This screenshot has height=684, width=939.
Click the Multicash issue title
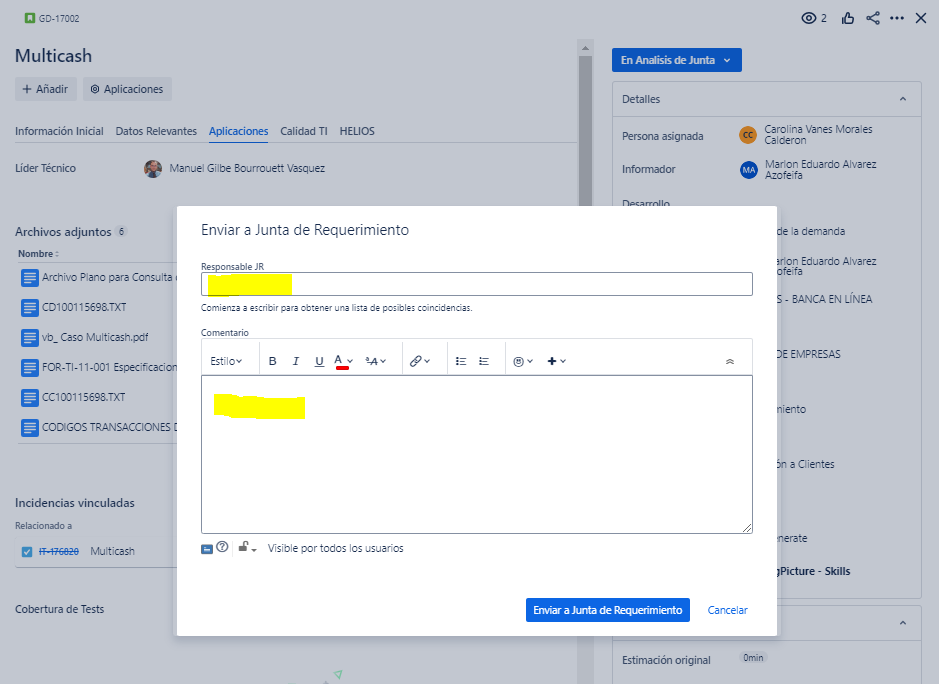click(x=53, y=56)
